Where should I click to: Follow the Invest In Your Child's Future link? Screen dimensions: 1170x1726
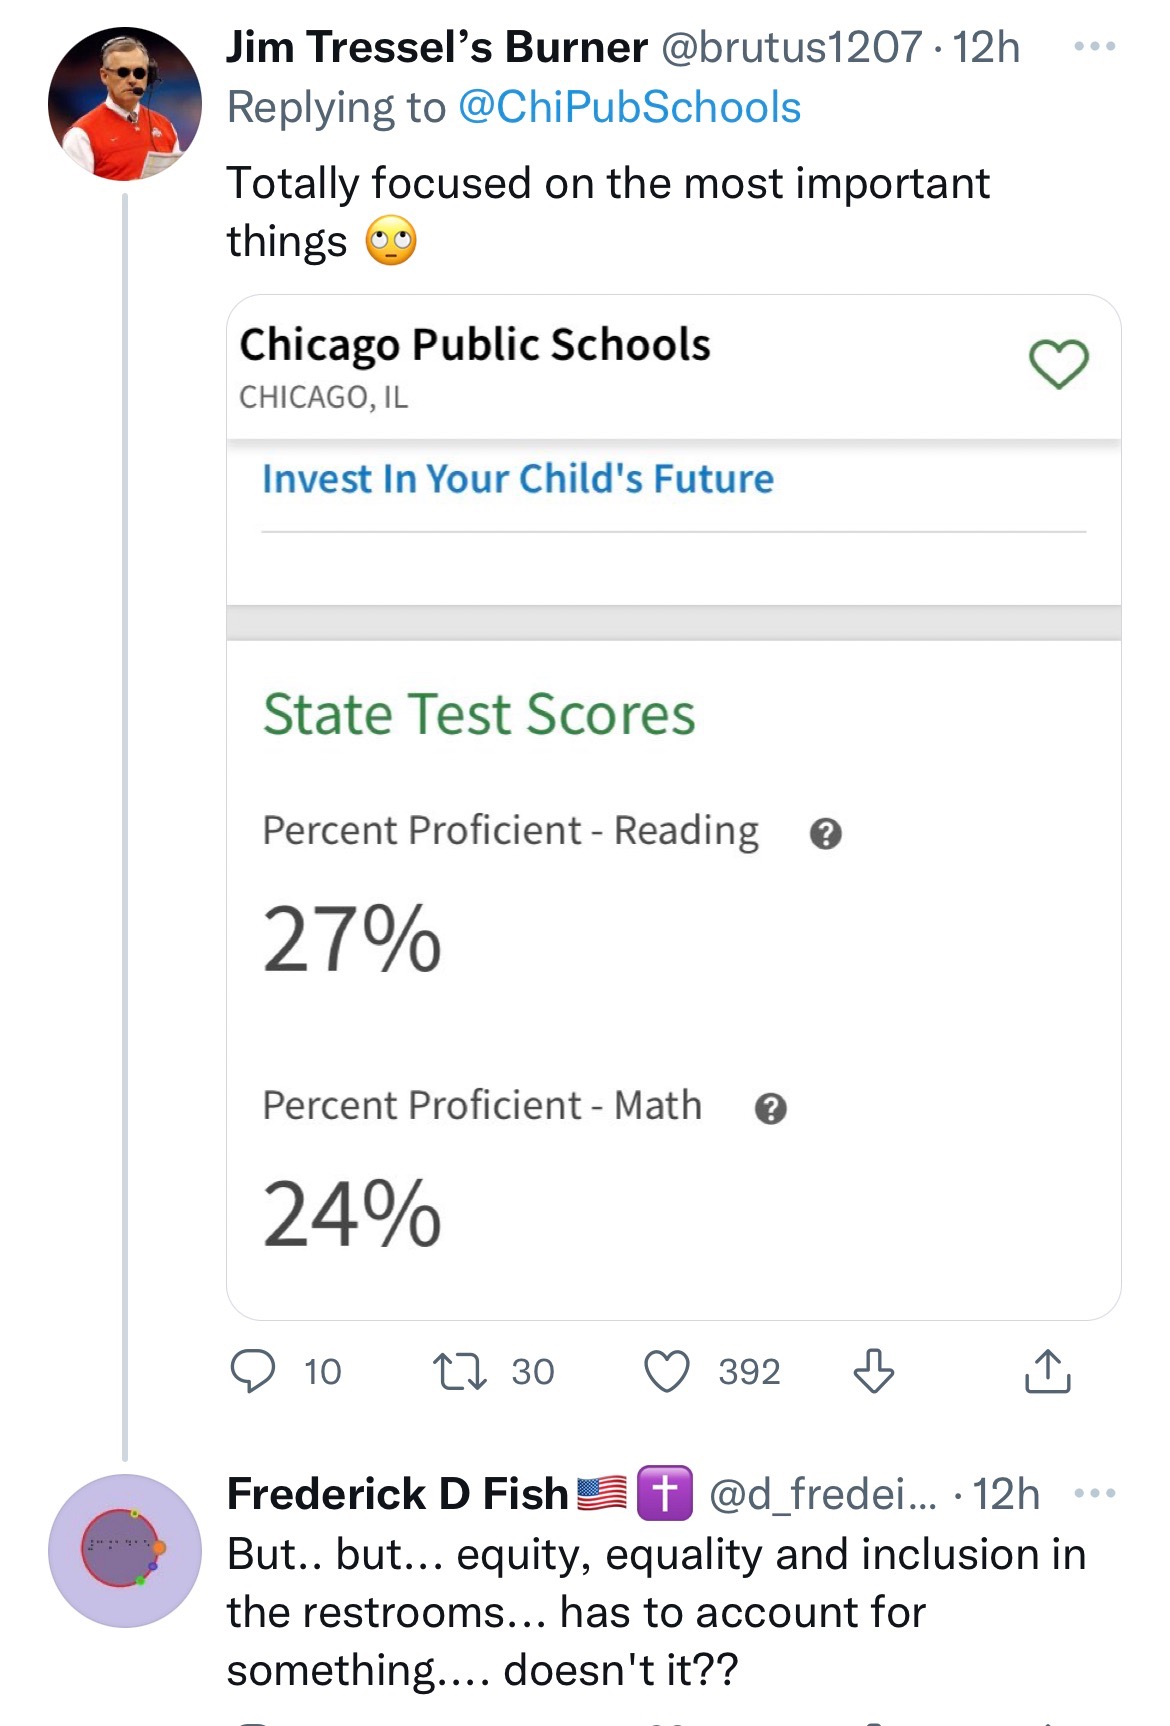(518, 479)
